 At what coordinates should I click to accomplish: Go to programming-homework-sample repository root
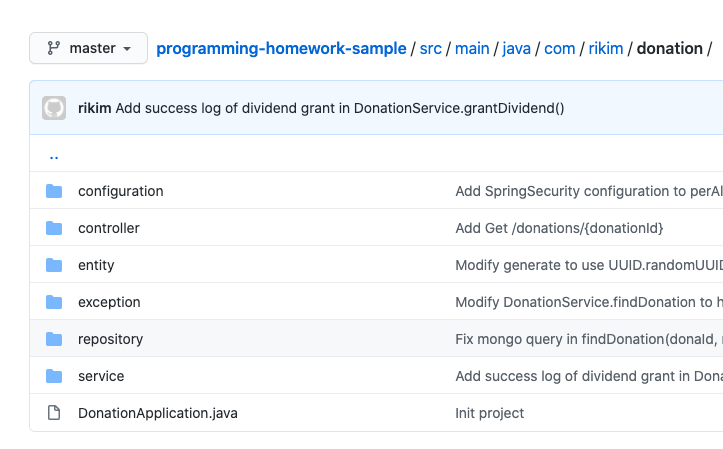[x=281, y=48]
